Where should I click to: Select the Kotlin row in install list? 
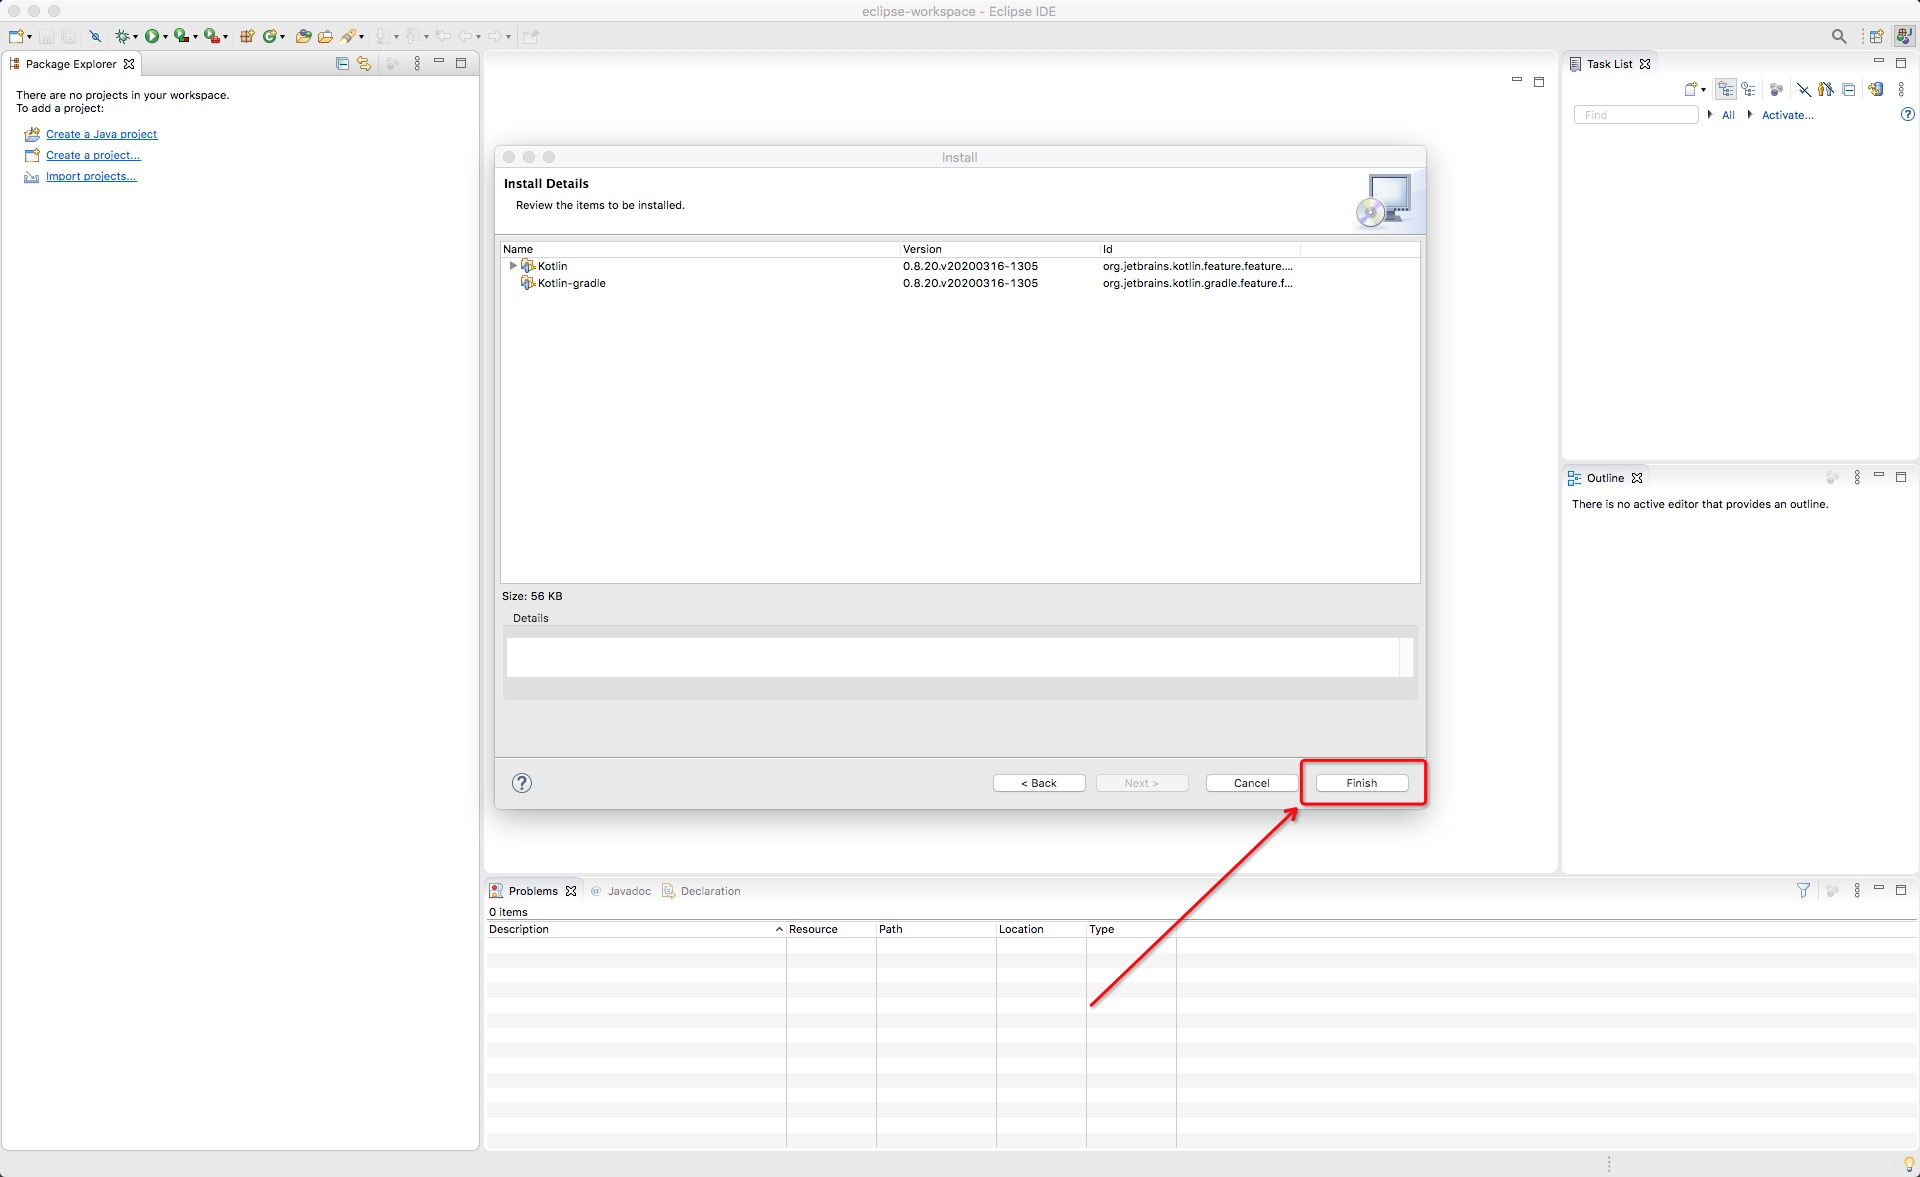pos(960,266)
